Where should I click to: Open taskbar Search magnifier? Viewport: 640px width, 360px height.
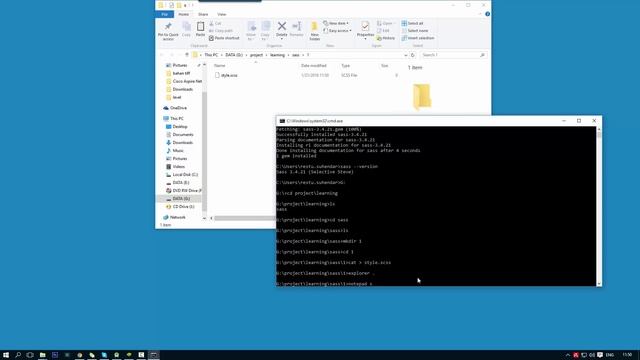[18, 355]
